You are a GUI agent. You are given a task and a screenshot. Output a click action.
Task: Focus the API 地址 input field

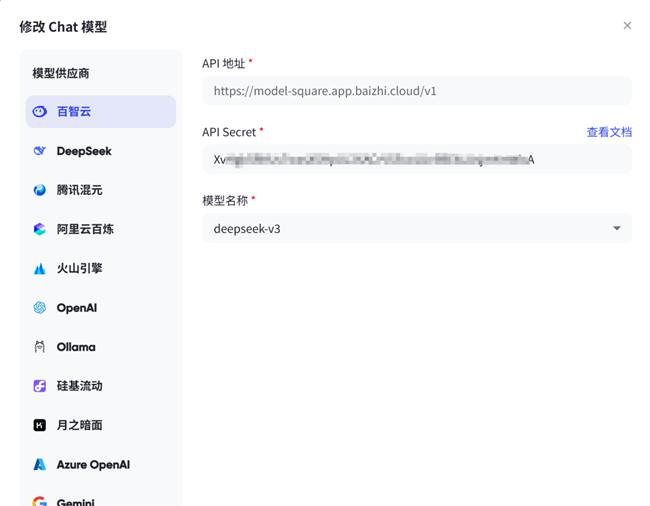[x=417, y=91]
